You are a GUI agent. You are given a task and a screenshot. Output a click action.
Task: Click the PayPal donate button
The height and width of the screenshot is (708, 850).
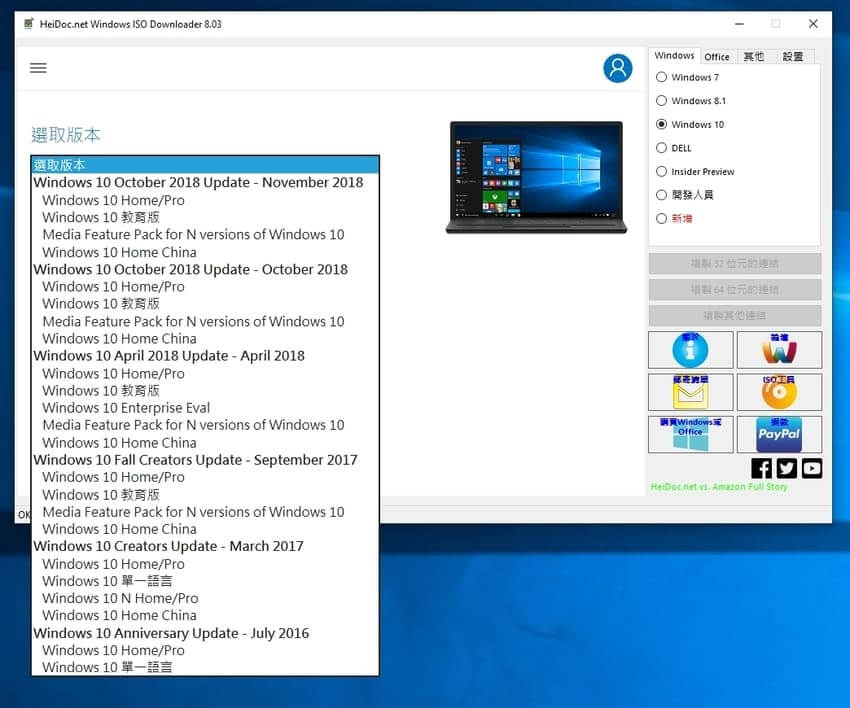pos(779,434)
